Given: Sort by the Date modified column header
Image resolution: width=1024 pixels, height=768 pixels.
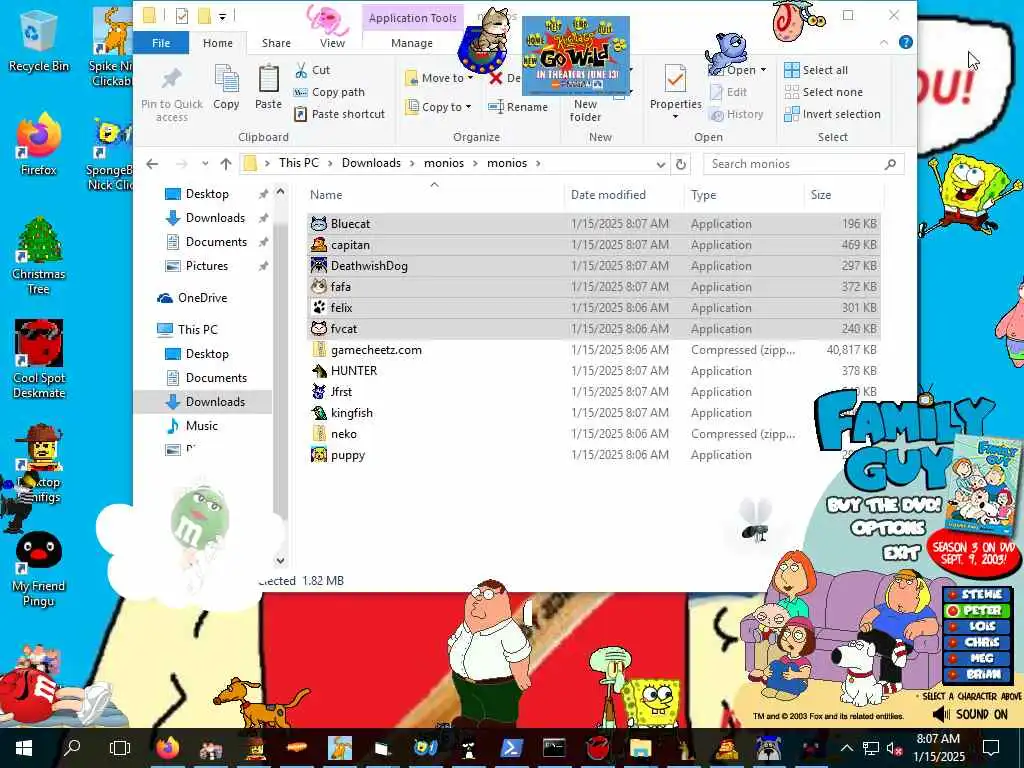Looking at the screenshot, I should pos(608,195).
